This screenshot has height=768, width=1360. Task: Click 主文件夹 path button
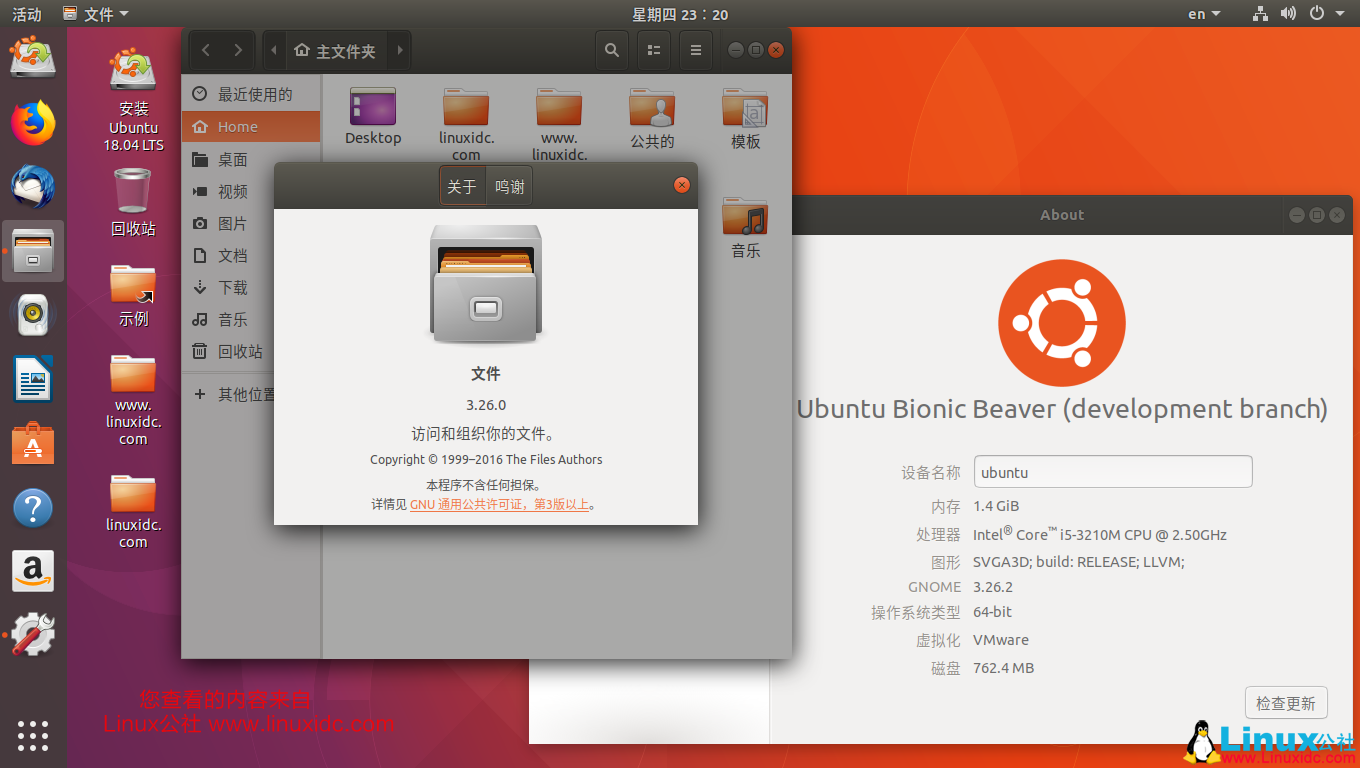tap(336, 50)
